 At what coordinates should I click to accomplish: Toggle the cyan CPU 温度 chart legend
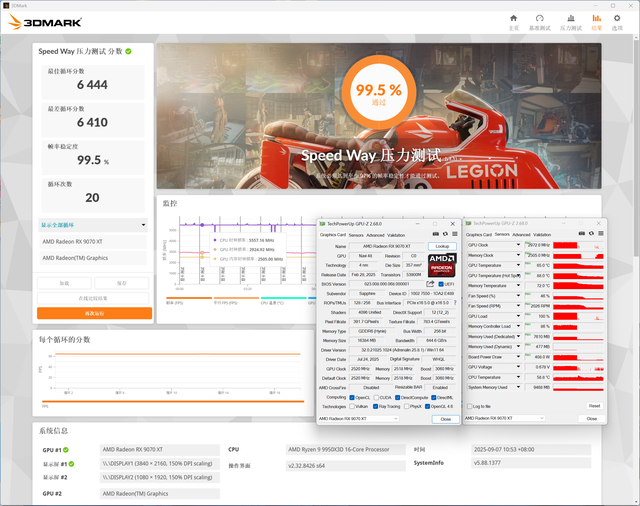point(283,301)
